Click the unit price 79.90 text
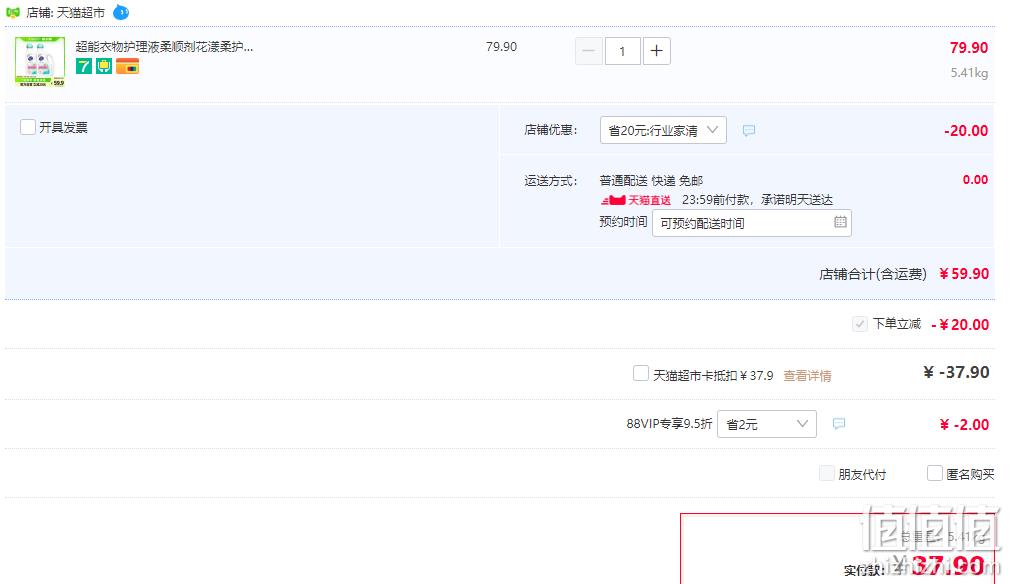This screenshot has height=584, width=1010. click(x=501, y=46)
